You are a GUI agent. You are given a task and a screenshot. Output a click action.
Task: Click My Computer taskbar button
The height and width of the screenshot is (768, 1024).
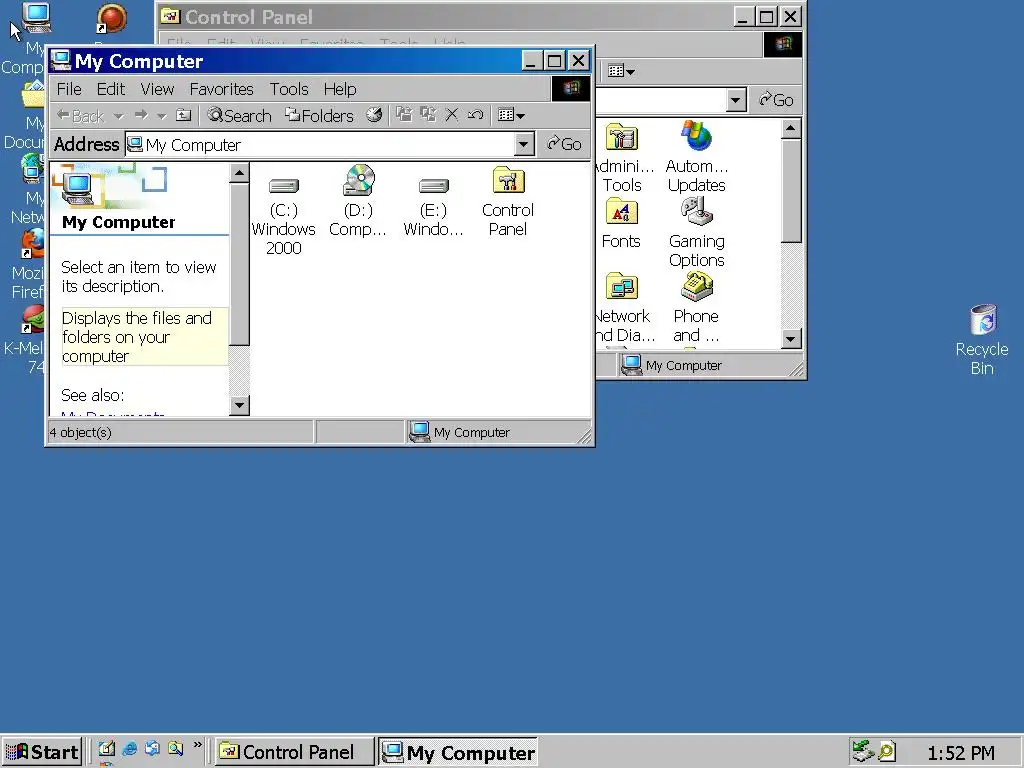pyautogui.click(x=458, y=752)
